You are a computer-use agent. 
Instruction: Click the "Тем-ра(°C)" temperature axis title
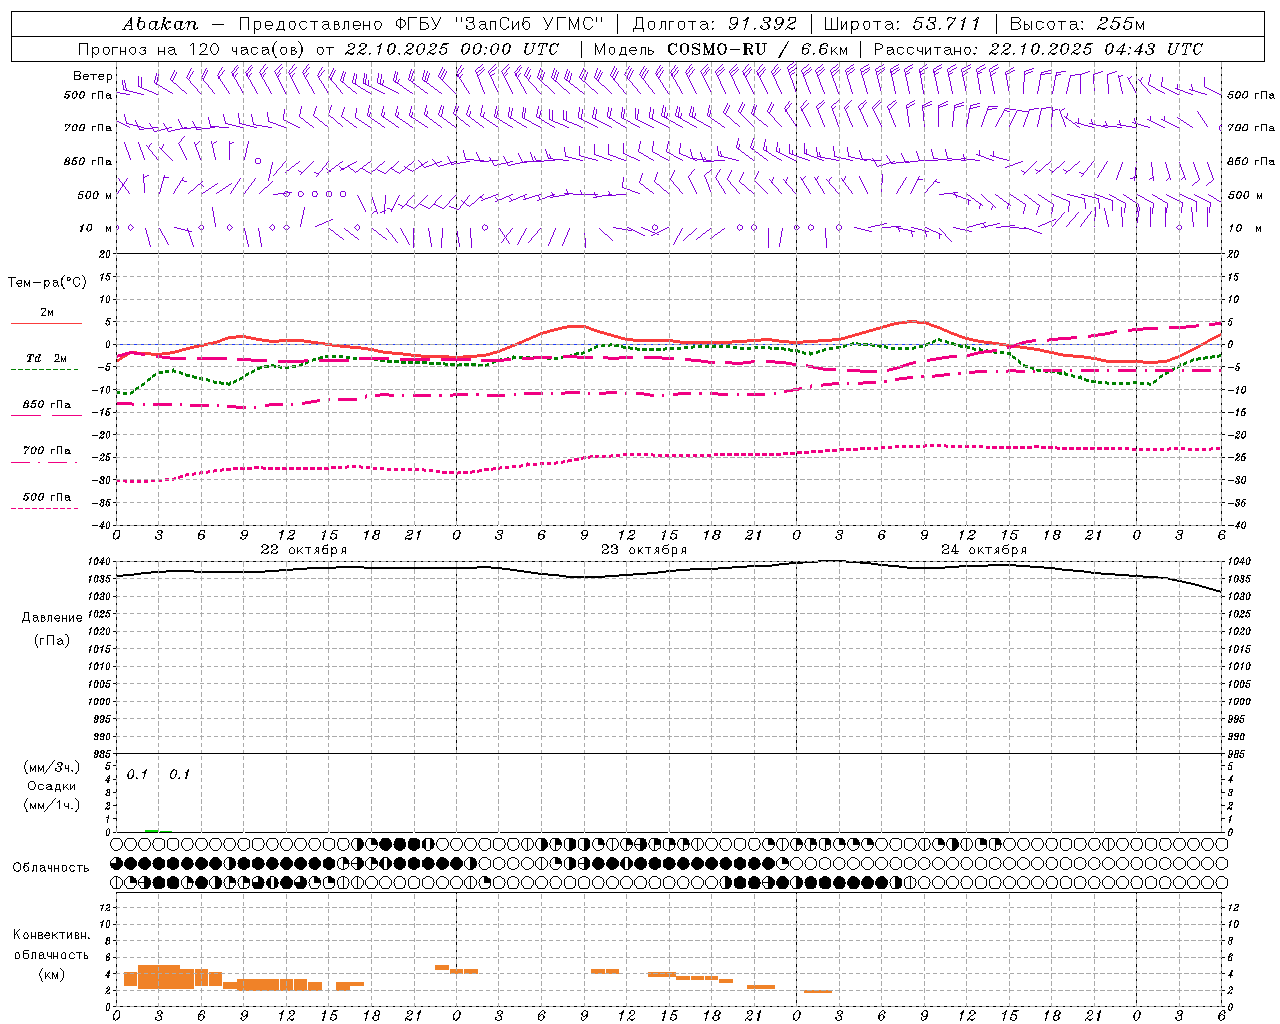tap(47, 283)
